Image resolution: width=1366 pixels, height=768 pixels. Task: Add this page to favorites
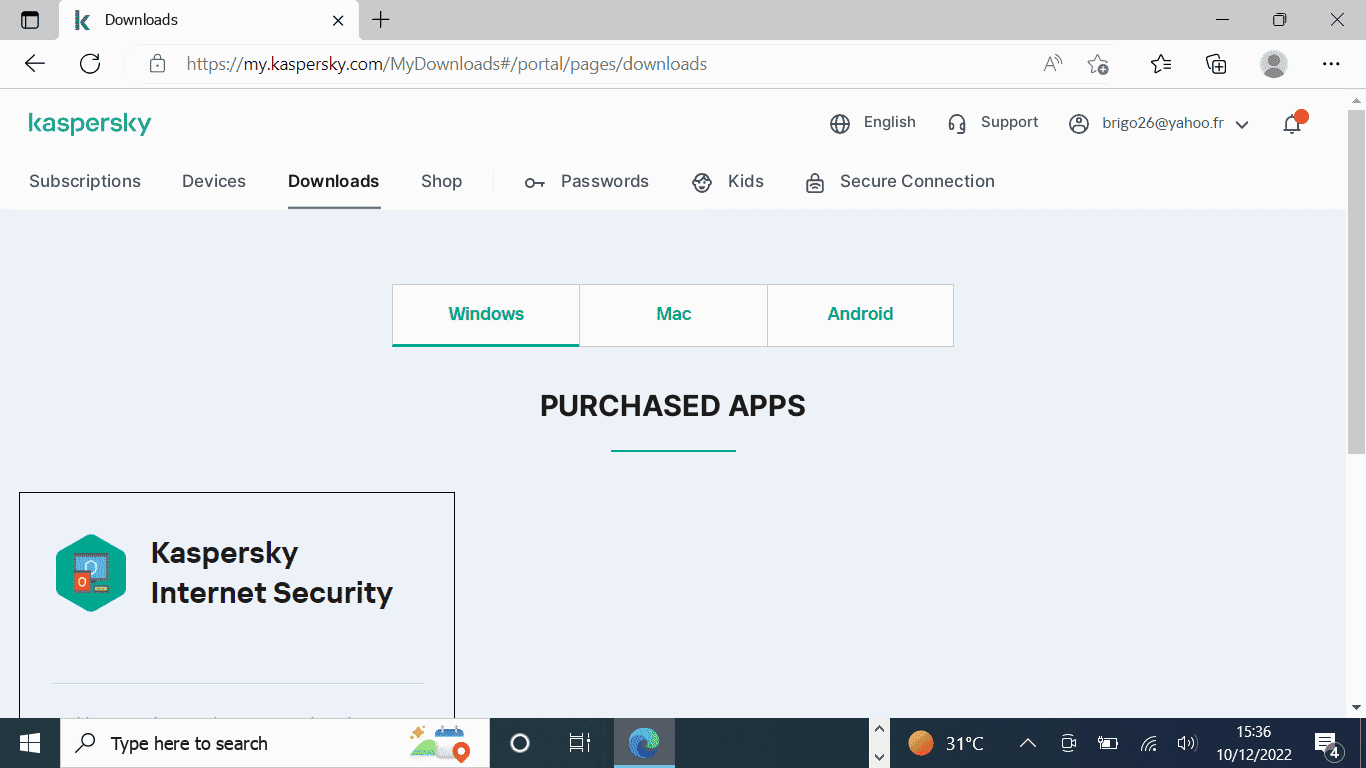click(1098, 64)
